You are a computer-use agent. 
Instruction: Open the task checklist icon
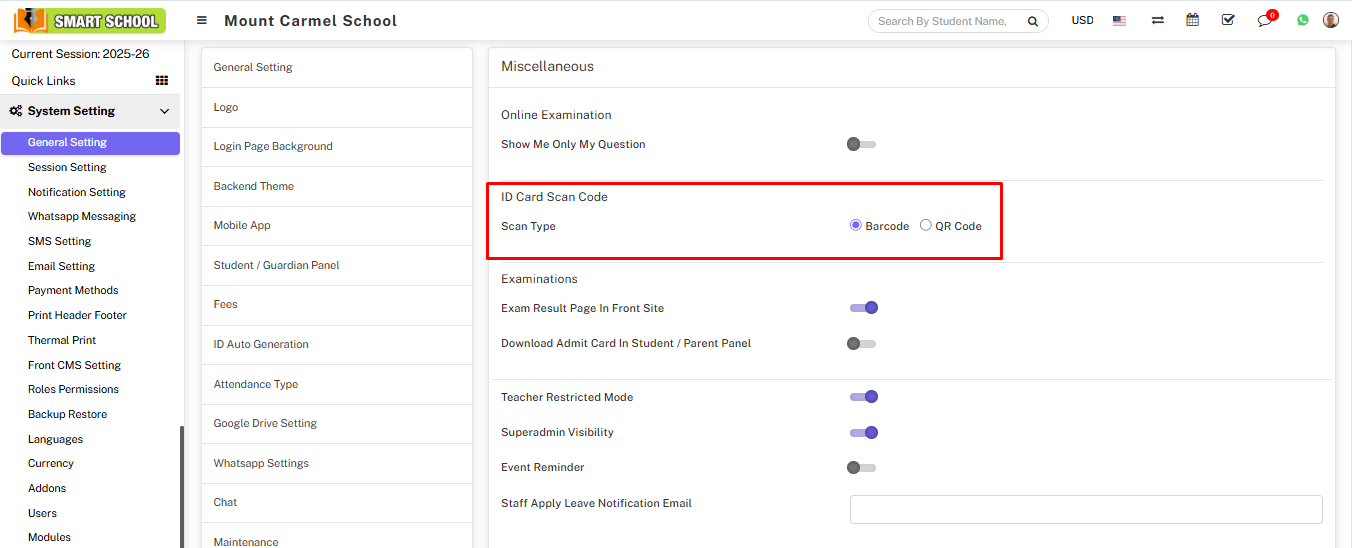(1228, 20)
